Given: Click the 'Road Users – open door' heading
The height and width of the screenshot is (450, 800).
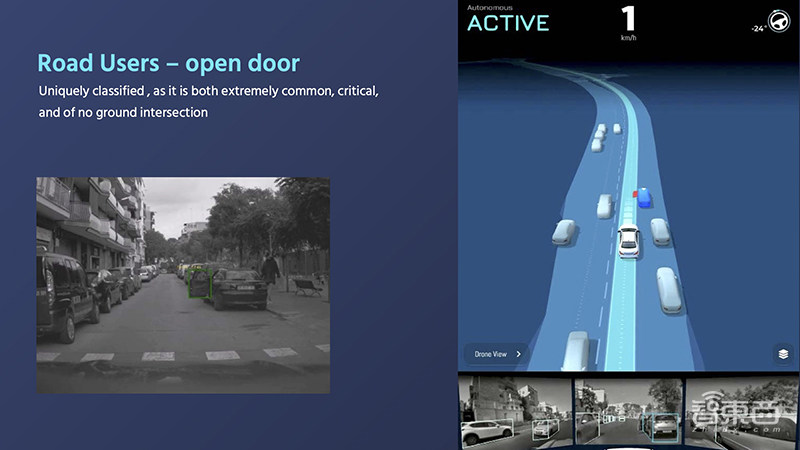Looking at the screenshot, I should 168,63.
